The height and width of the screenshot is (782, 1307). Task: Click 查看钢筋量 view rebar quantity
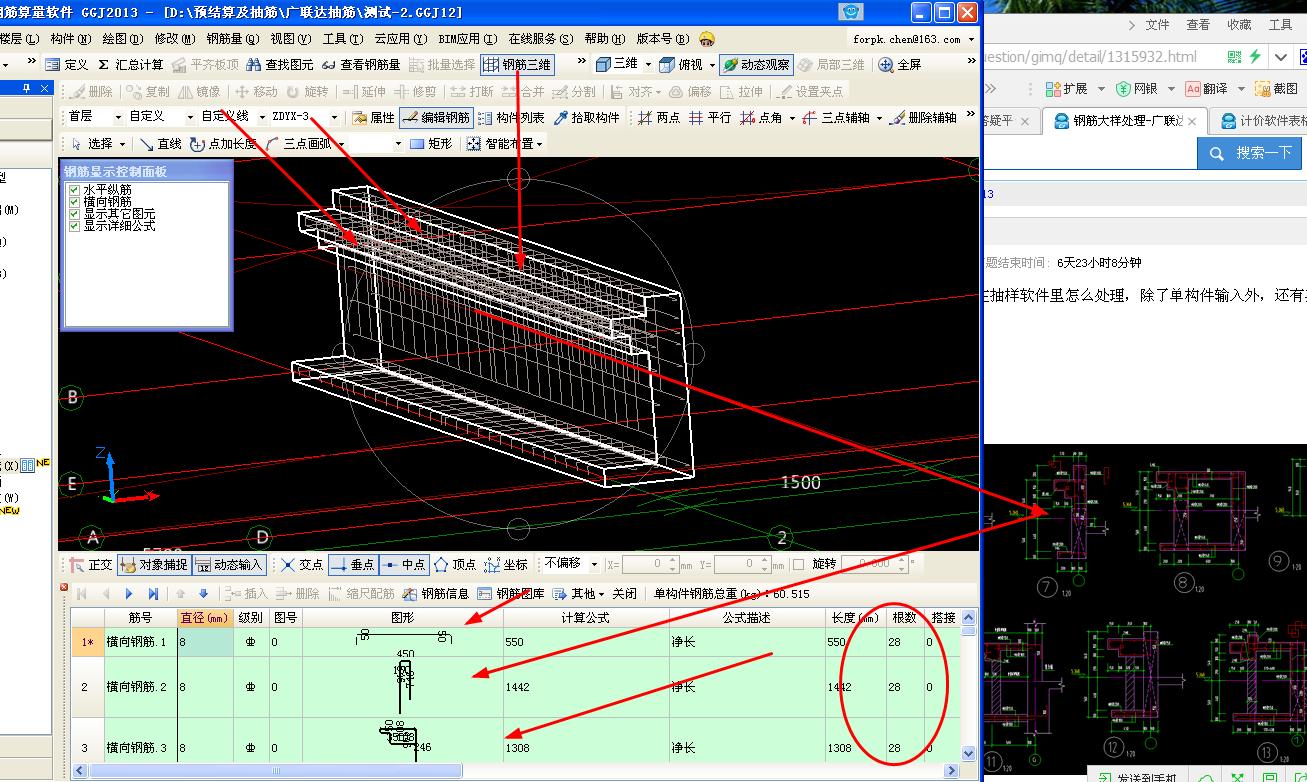point(361,65)
